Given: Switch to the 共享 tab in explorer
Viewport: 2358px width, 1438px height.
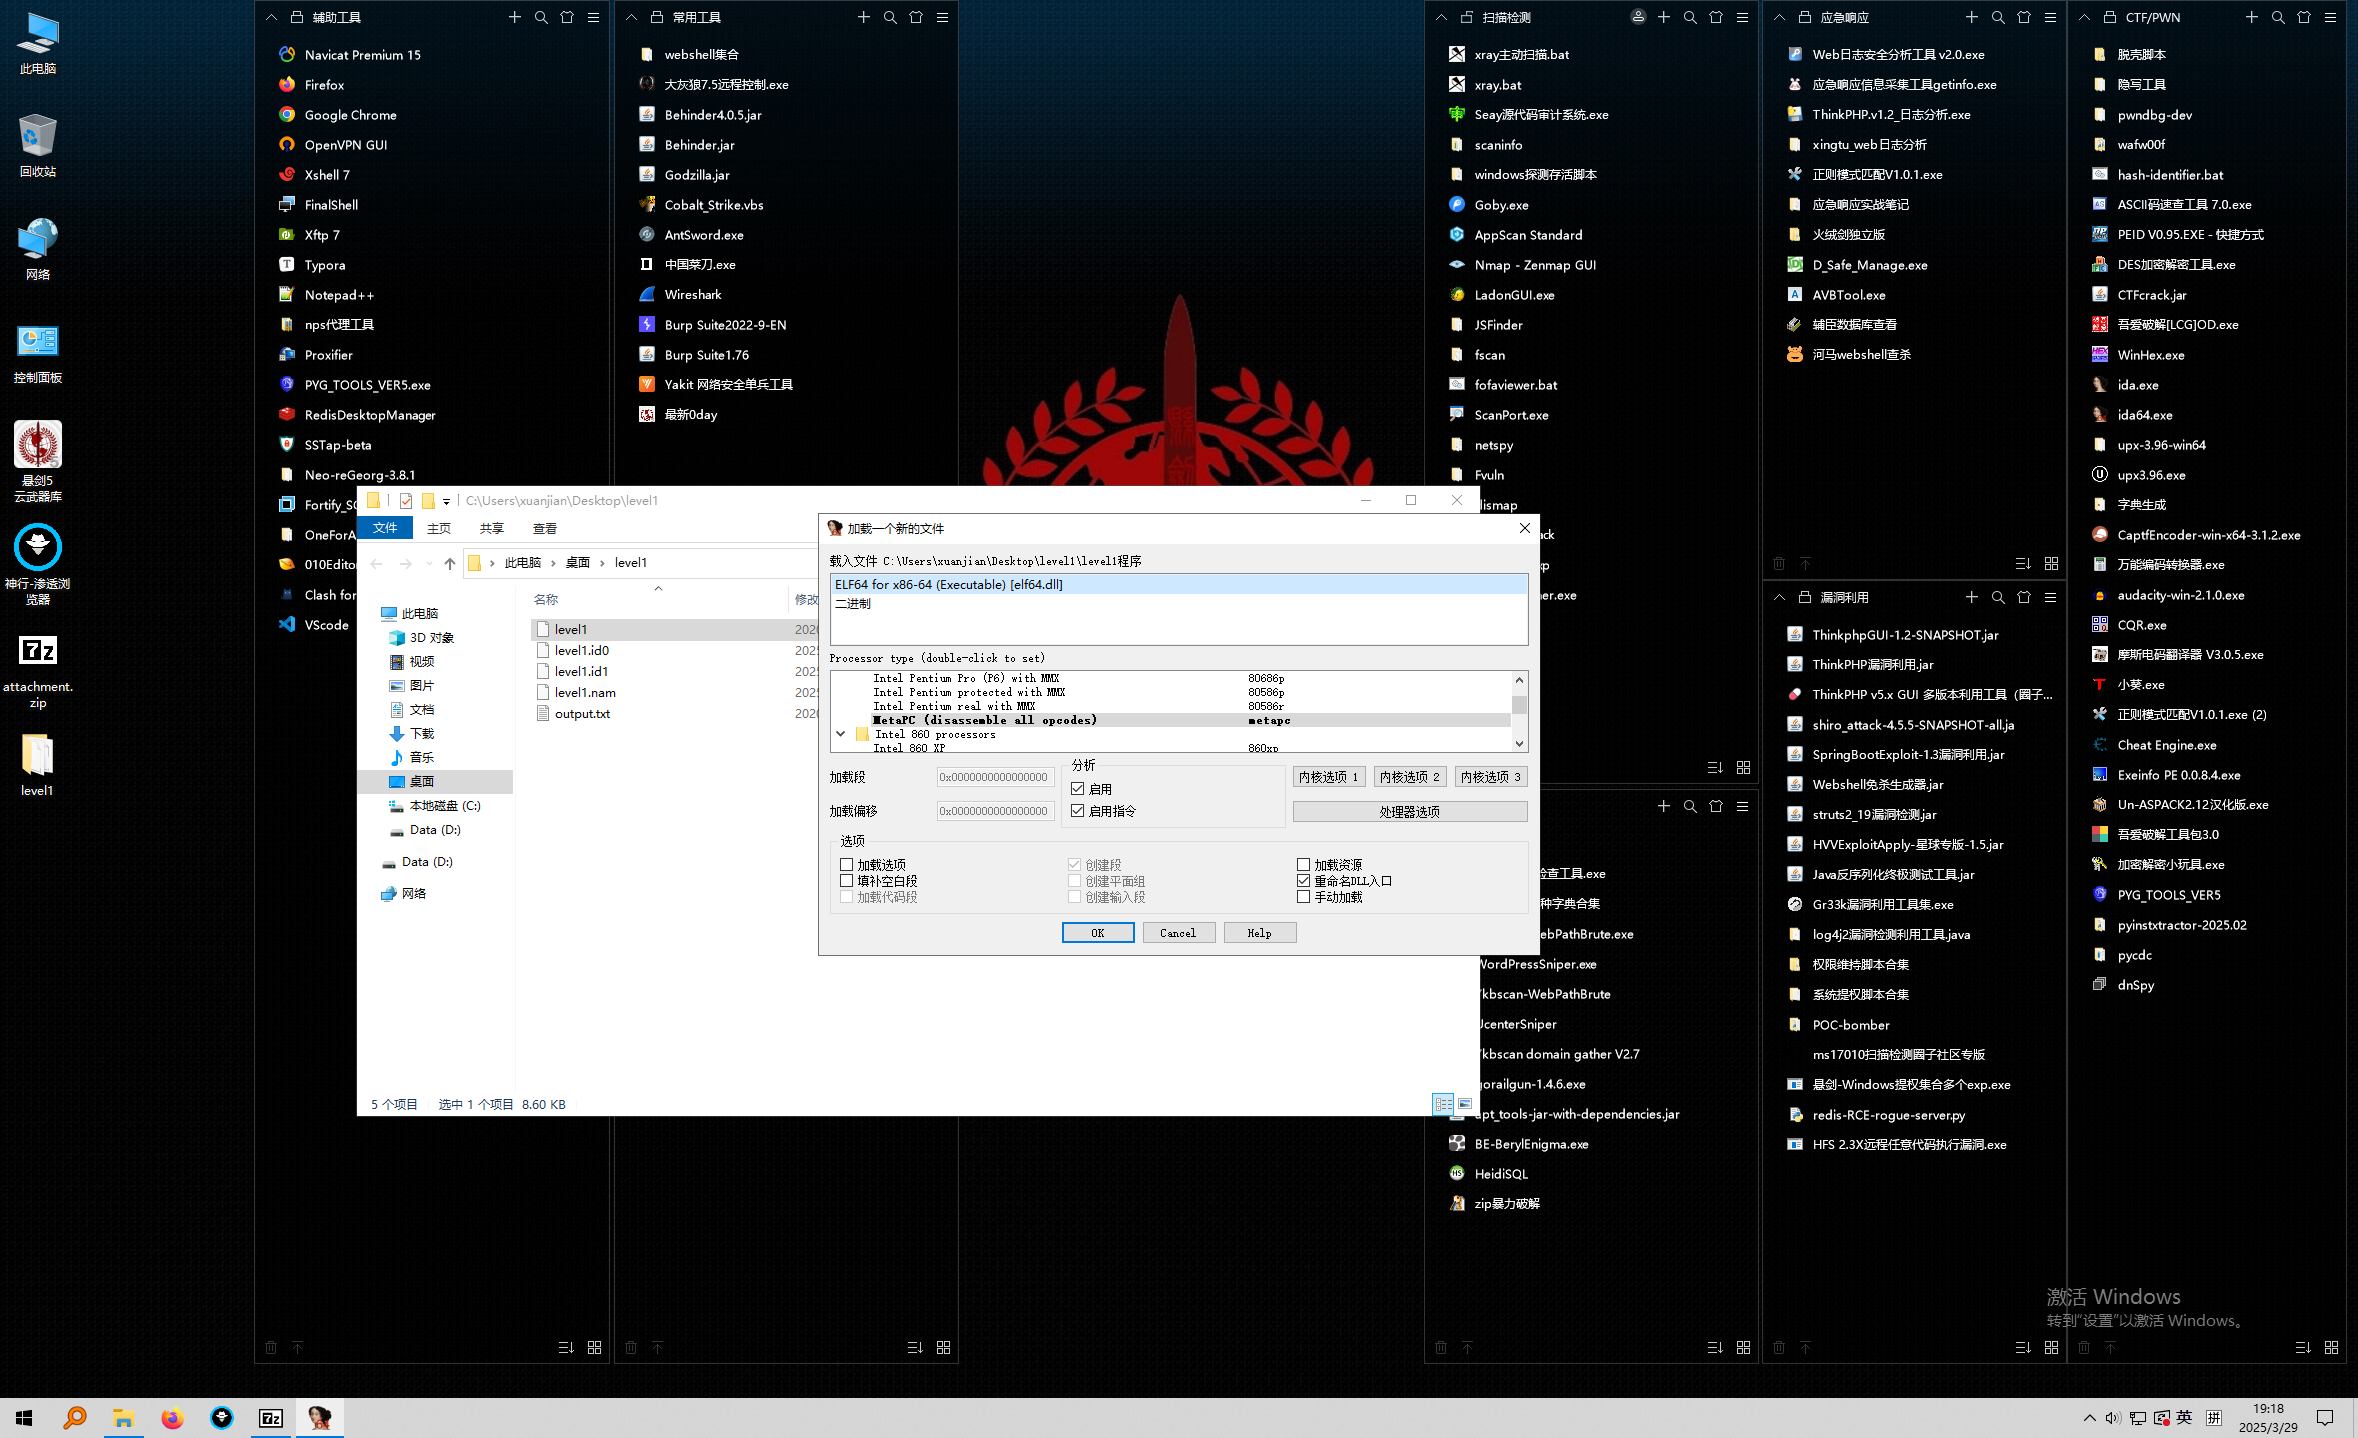Looking at the screenshot, I should click(491, 528).
